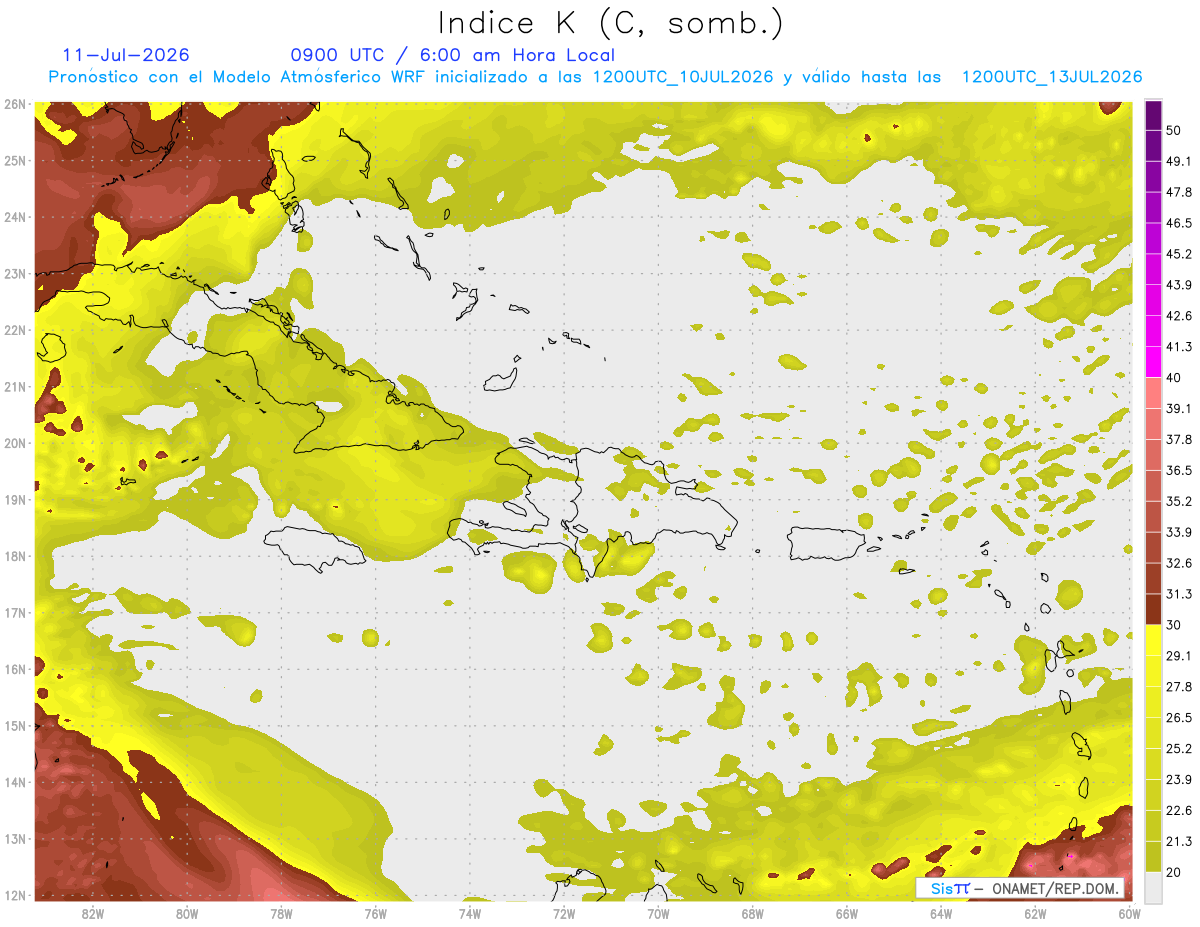Click the latitude label "15N"
1200x927 pixels.
click(x=14, y=725)
